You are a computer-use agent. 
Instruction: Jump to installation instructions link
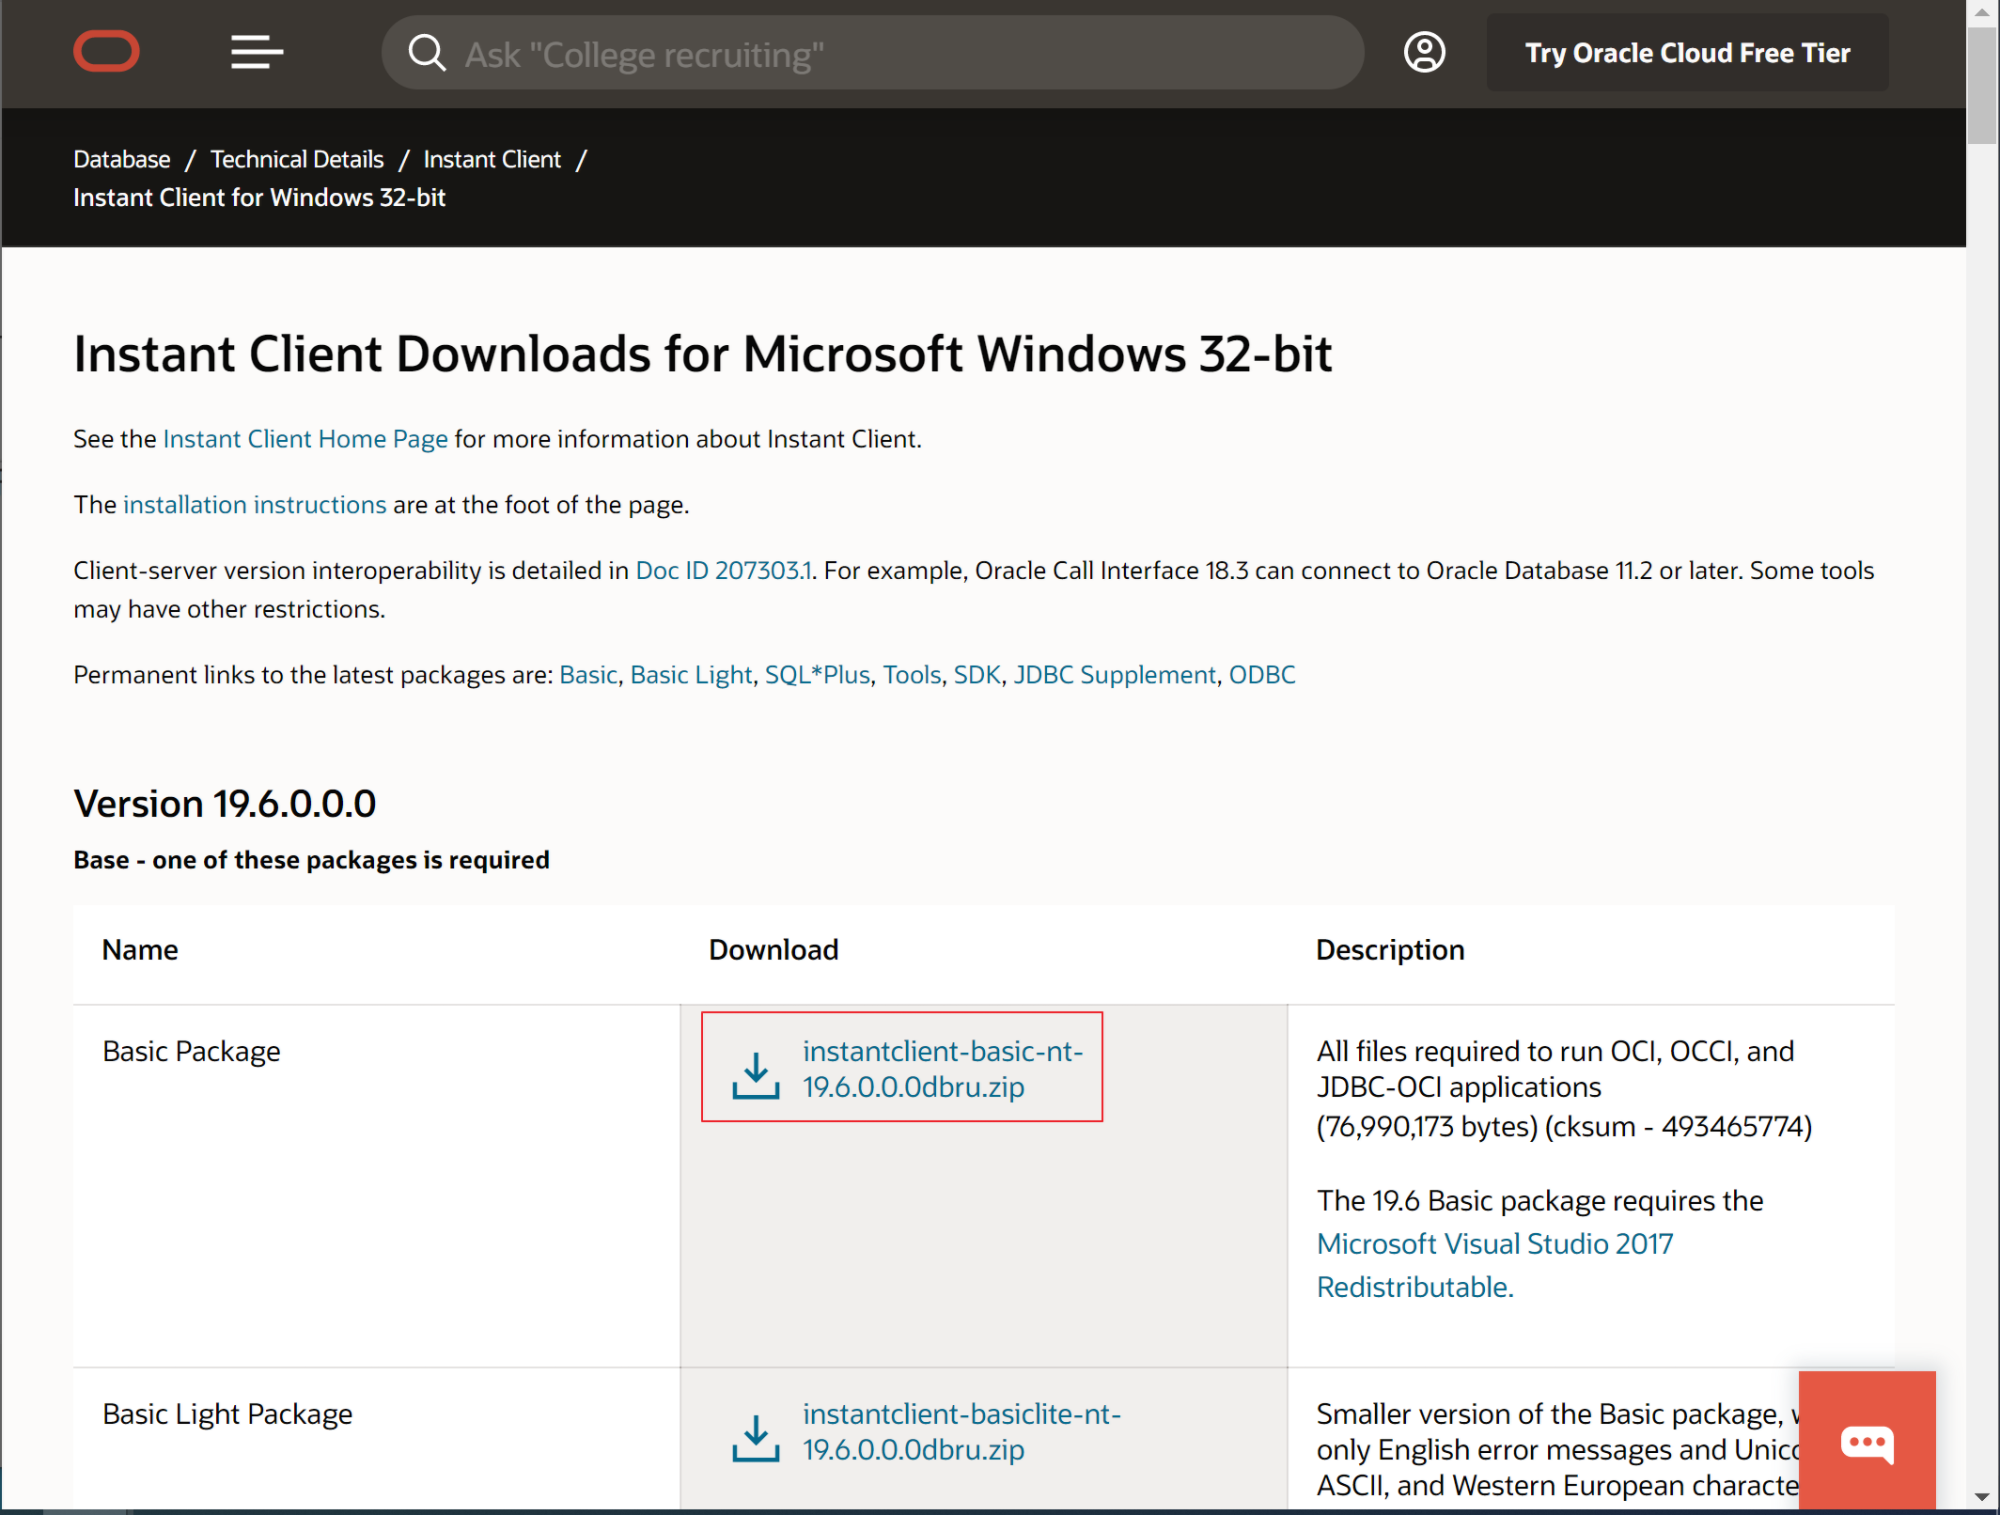pos(254,505)
